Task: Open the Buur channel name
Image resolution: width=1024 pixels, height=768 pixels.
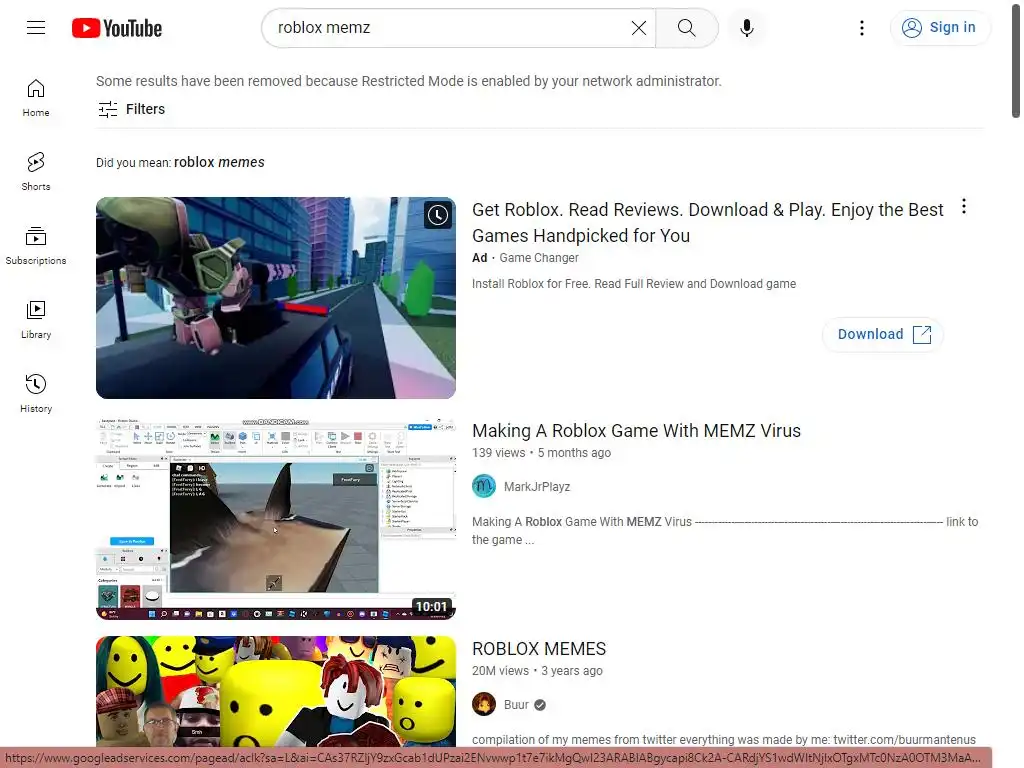Action: tap(516, 705)
